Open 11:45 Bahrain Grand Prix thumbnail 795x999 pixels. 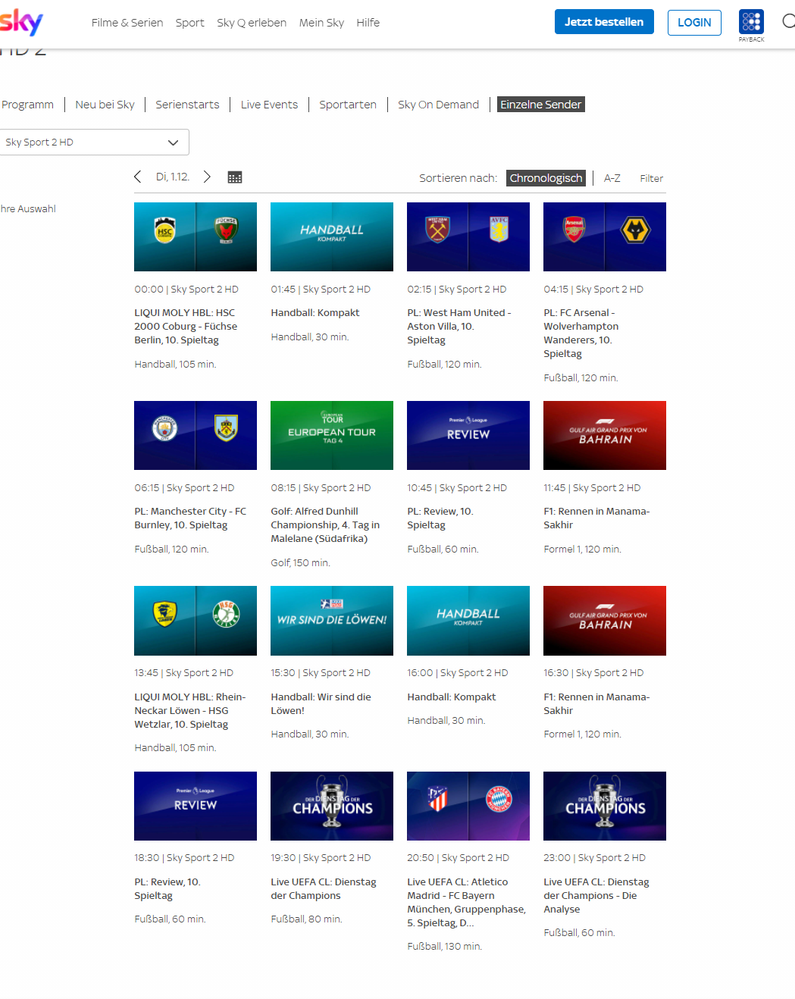tap(605, 435)
